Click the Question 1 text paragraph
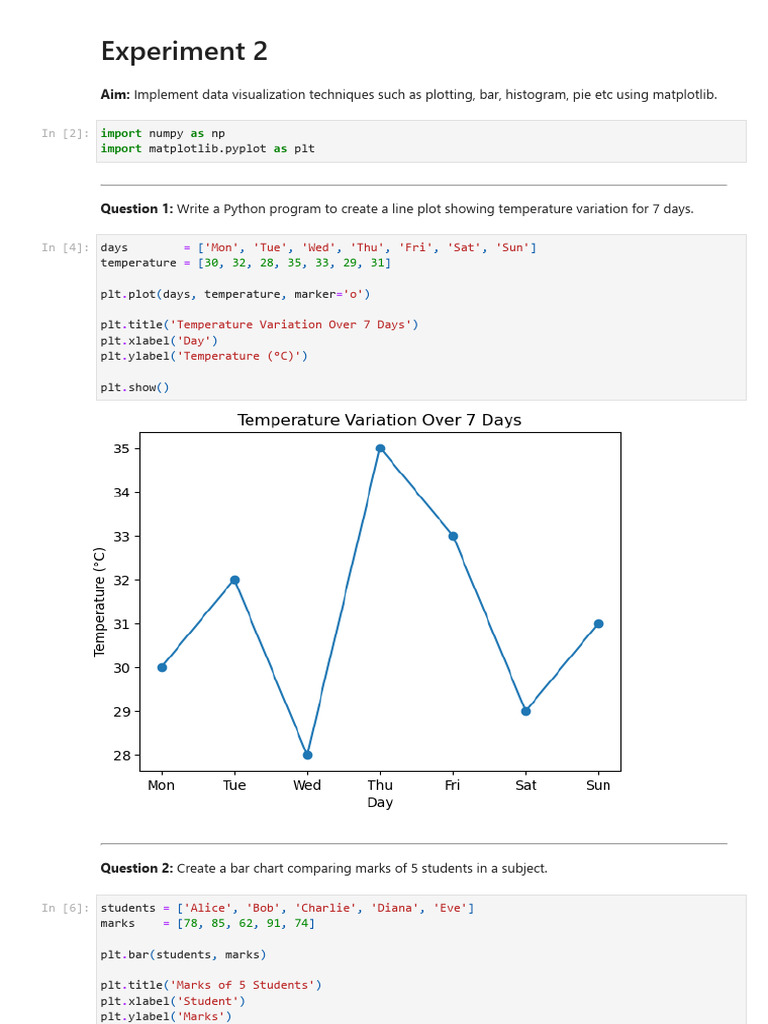The width and height of the screenshot is (768, 1024). (397, 209)
